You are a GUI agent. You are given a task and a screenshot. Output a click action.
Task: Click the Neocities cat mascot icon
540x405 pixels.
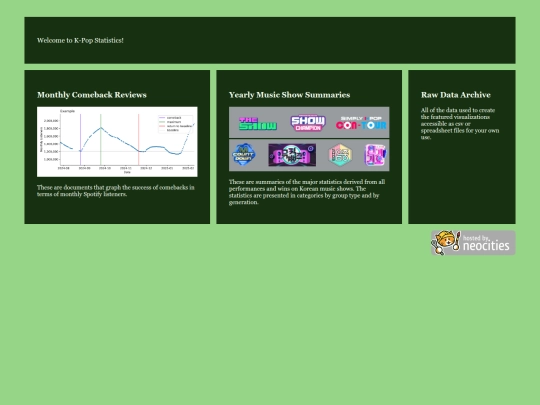(446, 242)
